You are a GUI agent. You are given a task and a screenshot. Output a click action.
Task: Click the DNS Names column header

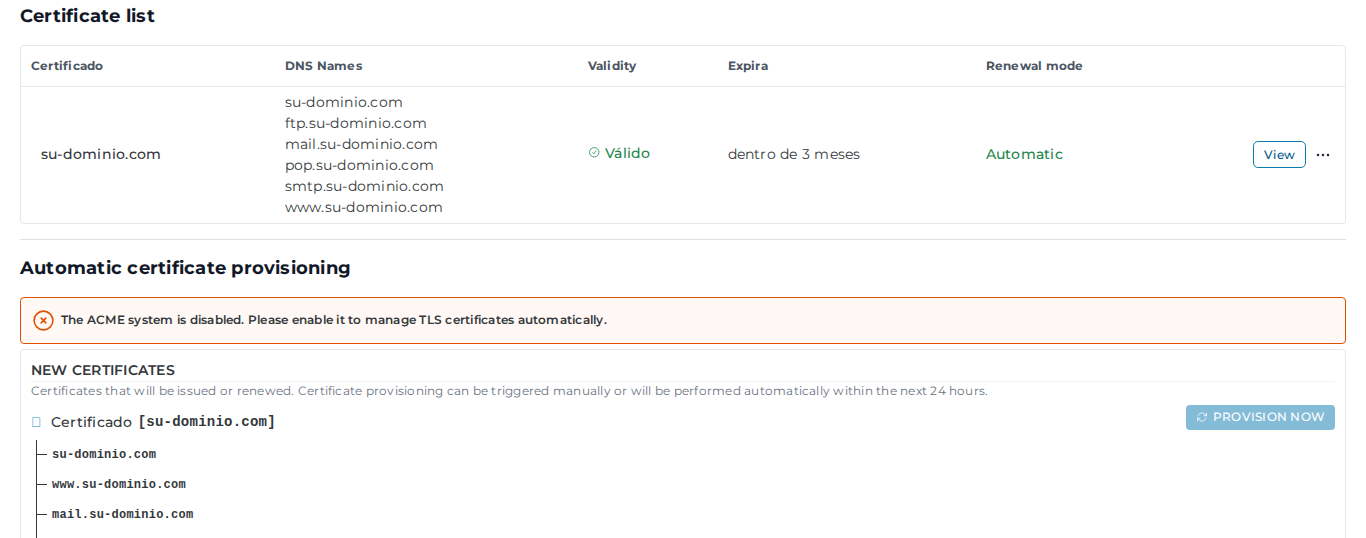coord(324,66)
